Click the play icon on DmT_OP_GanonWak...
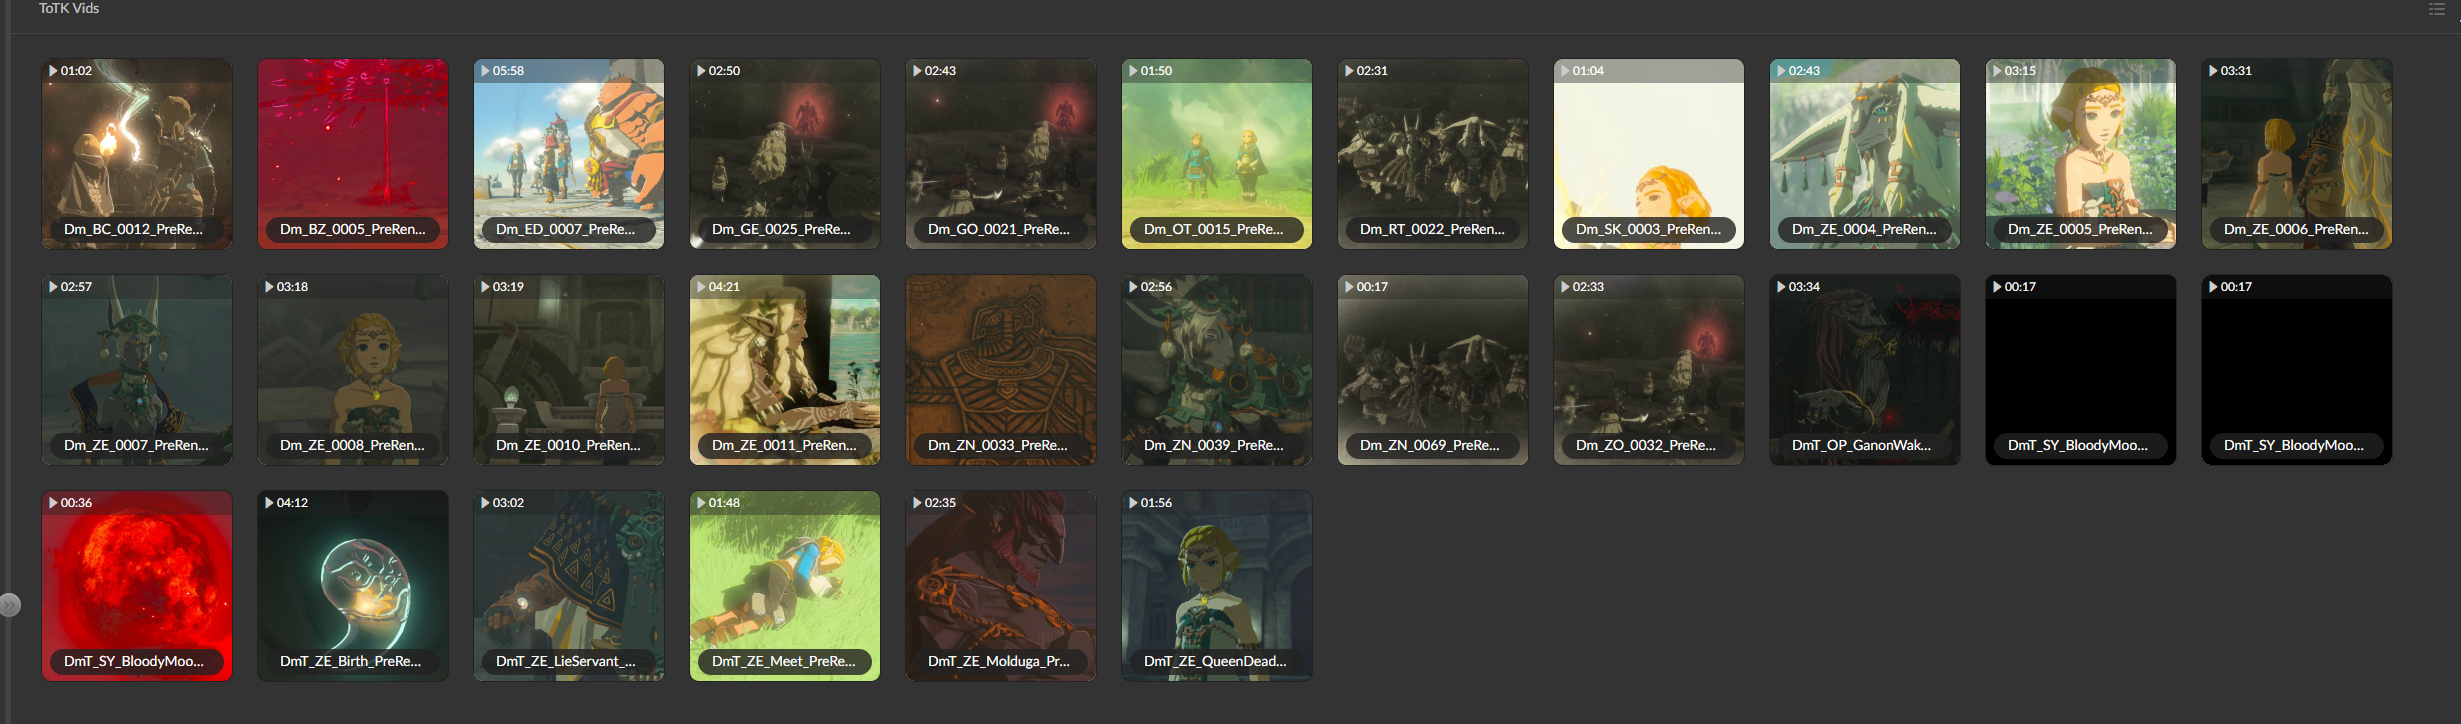The image size is (2461, 724). 1781,287
